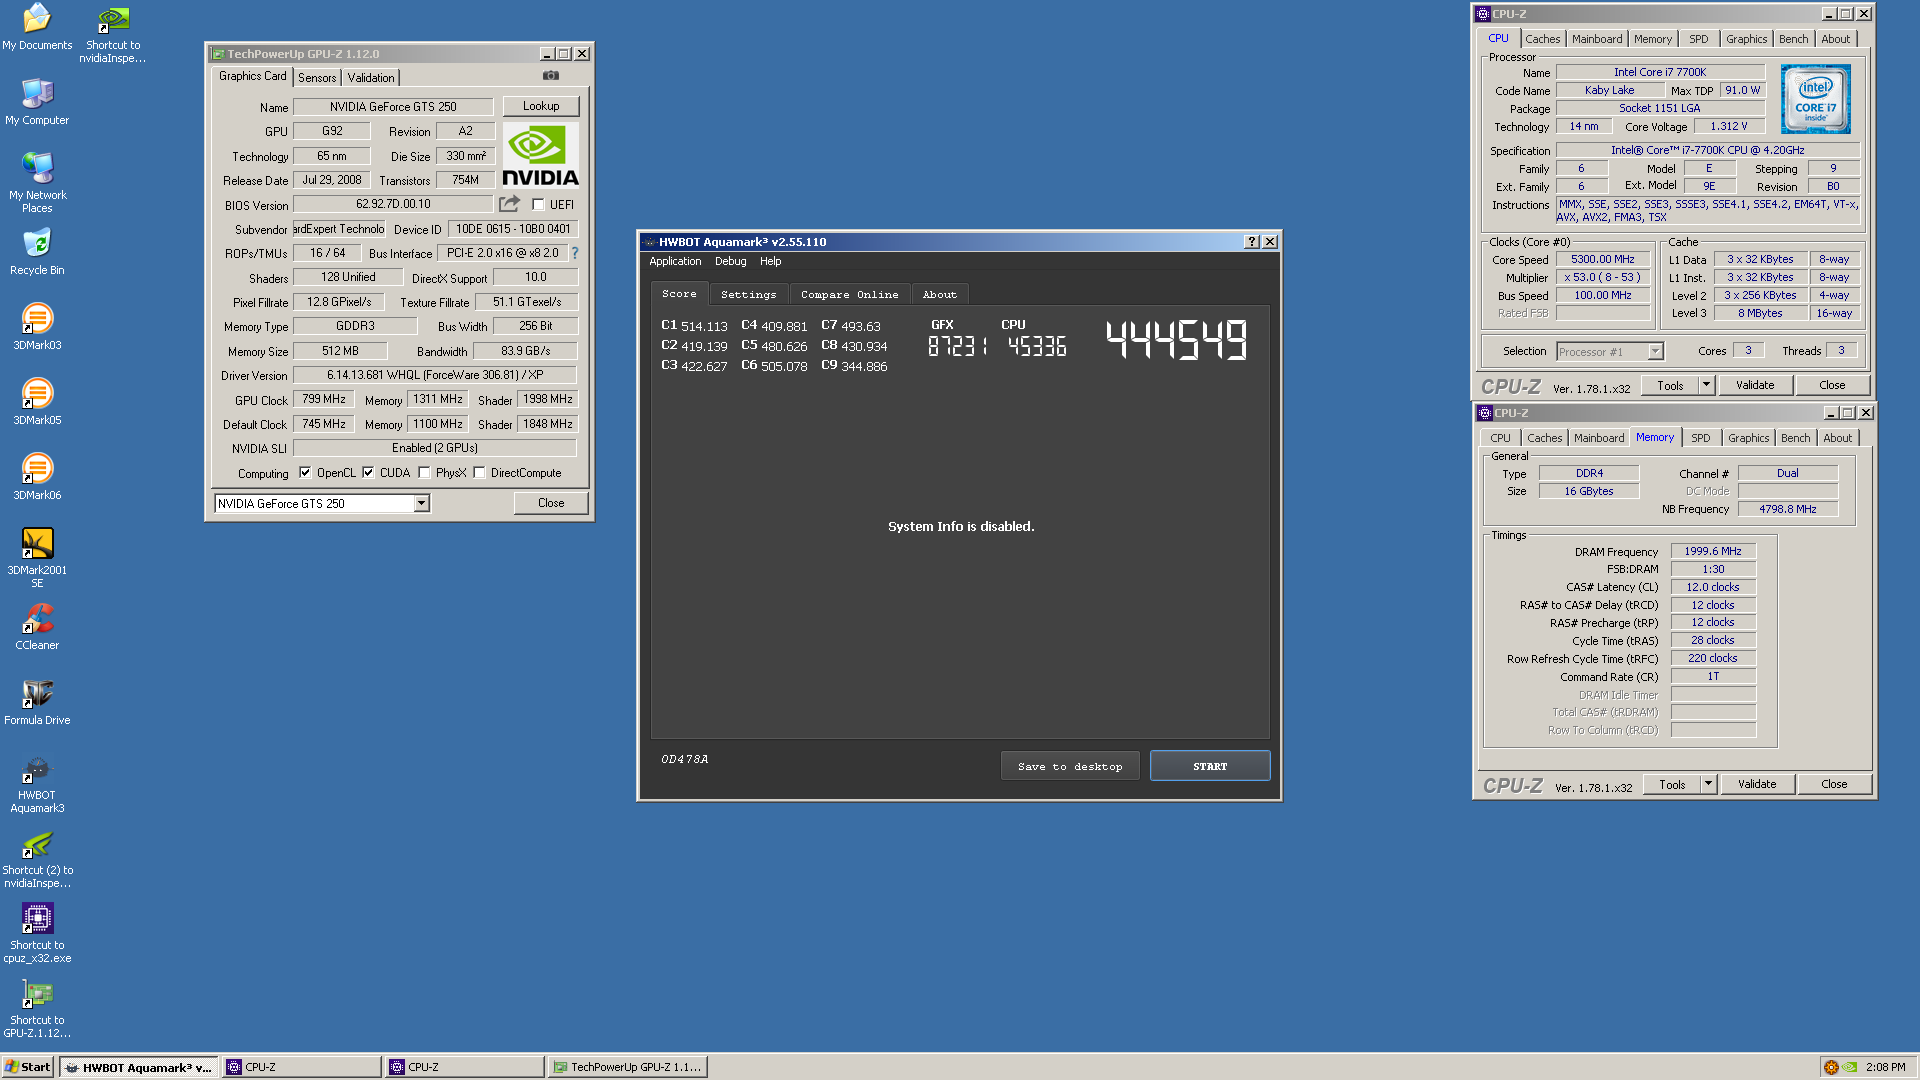Click the GPU-Z screenshot camera icon
This screenshot has width=1920, height=1080.
pyautogui.click(x=551, y=76)
